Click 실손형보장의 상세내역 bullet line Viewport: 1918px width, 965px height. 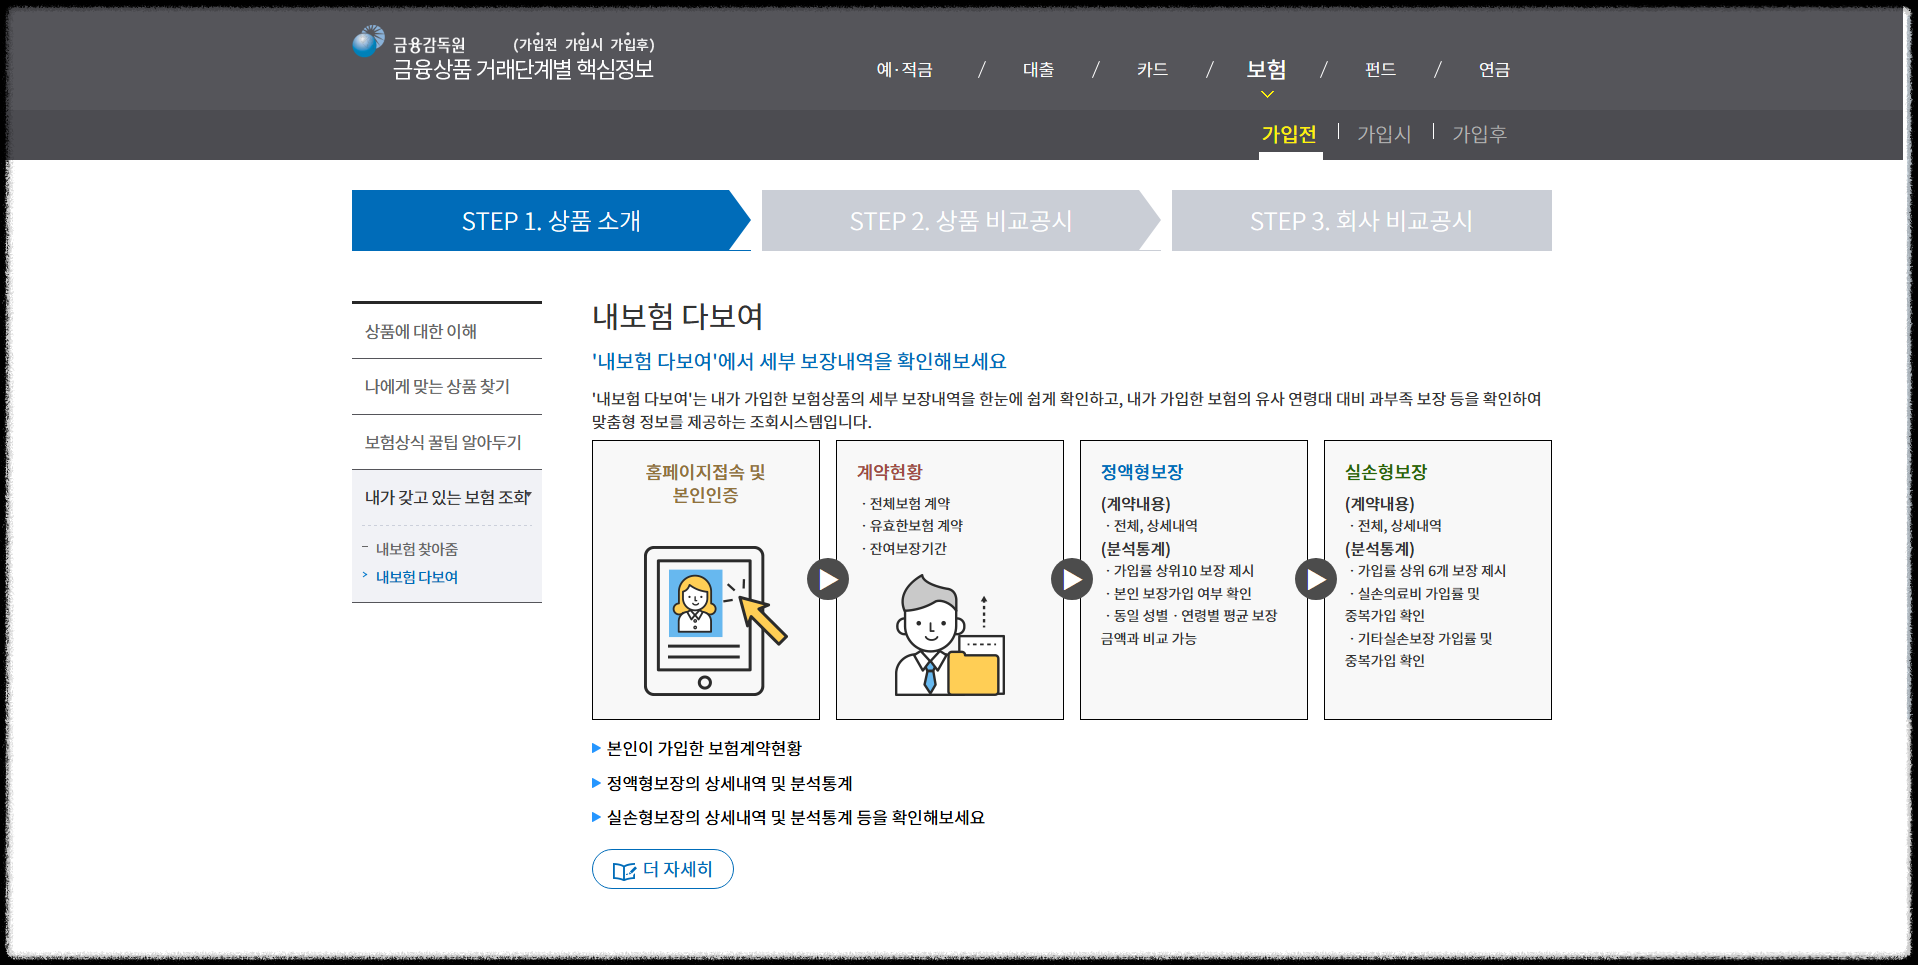click(795, 817)
